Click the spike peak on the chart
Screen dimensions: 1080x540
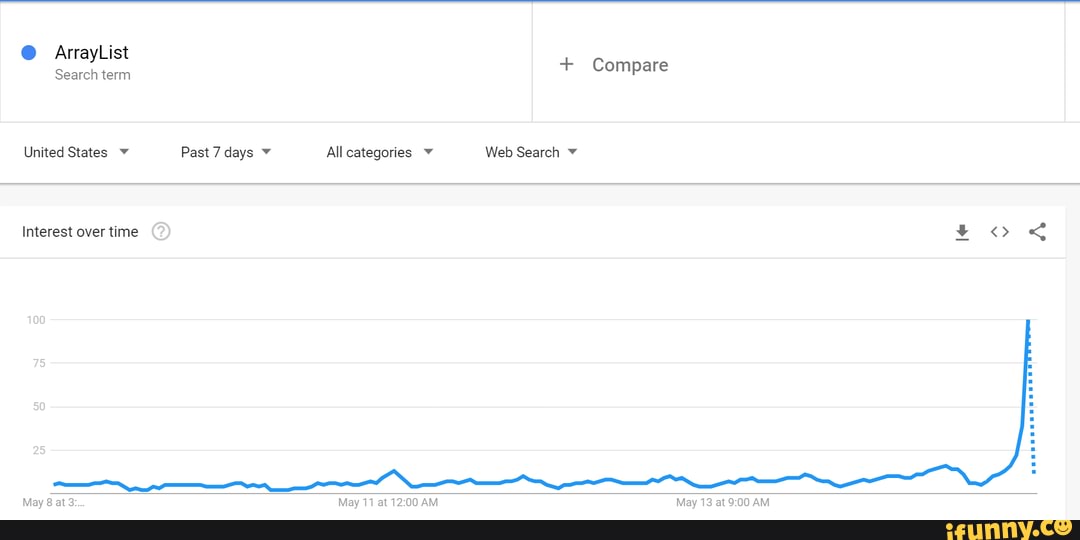1028,321
